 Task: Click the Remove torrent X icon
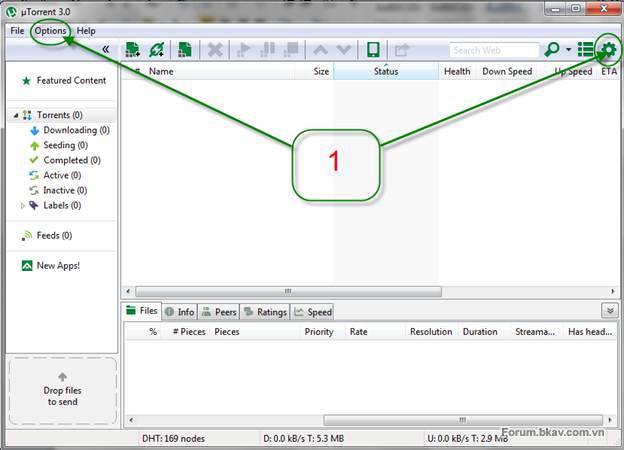(214, 50)
